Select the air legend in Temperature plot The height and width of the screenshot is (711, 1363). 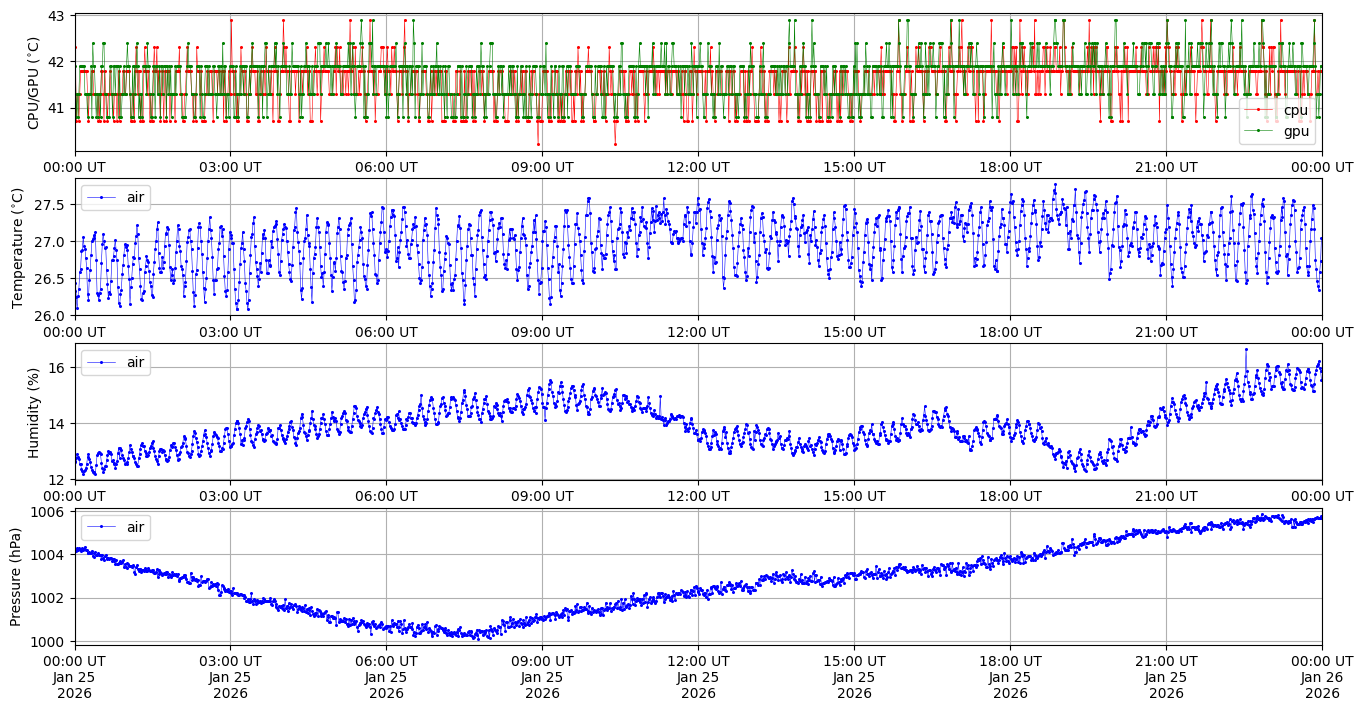(x=135, y=197)
